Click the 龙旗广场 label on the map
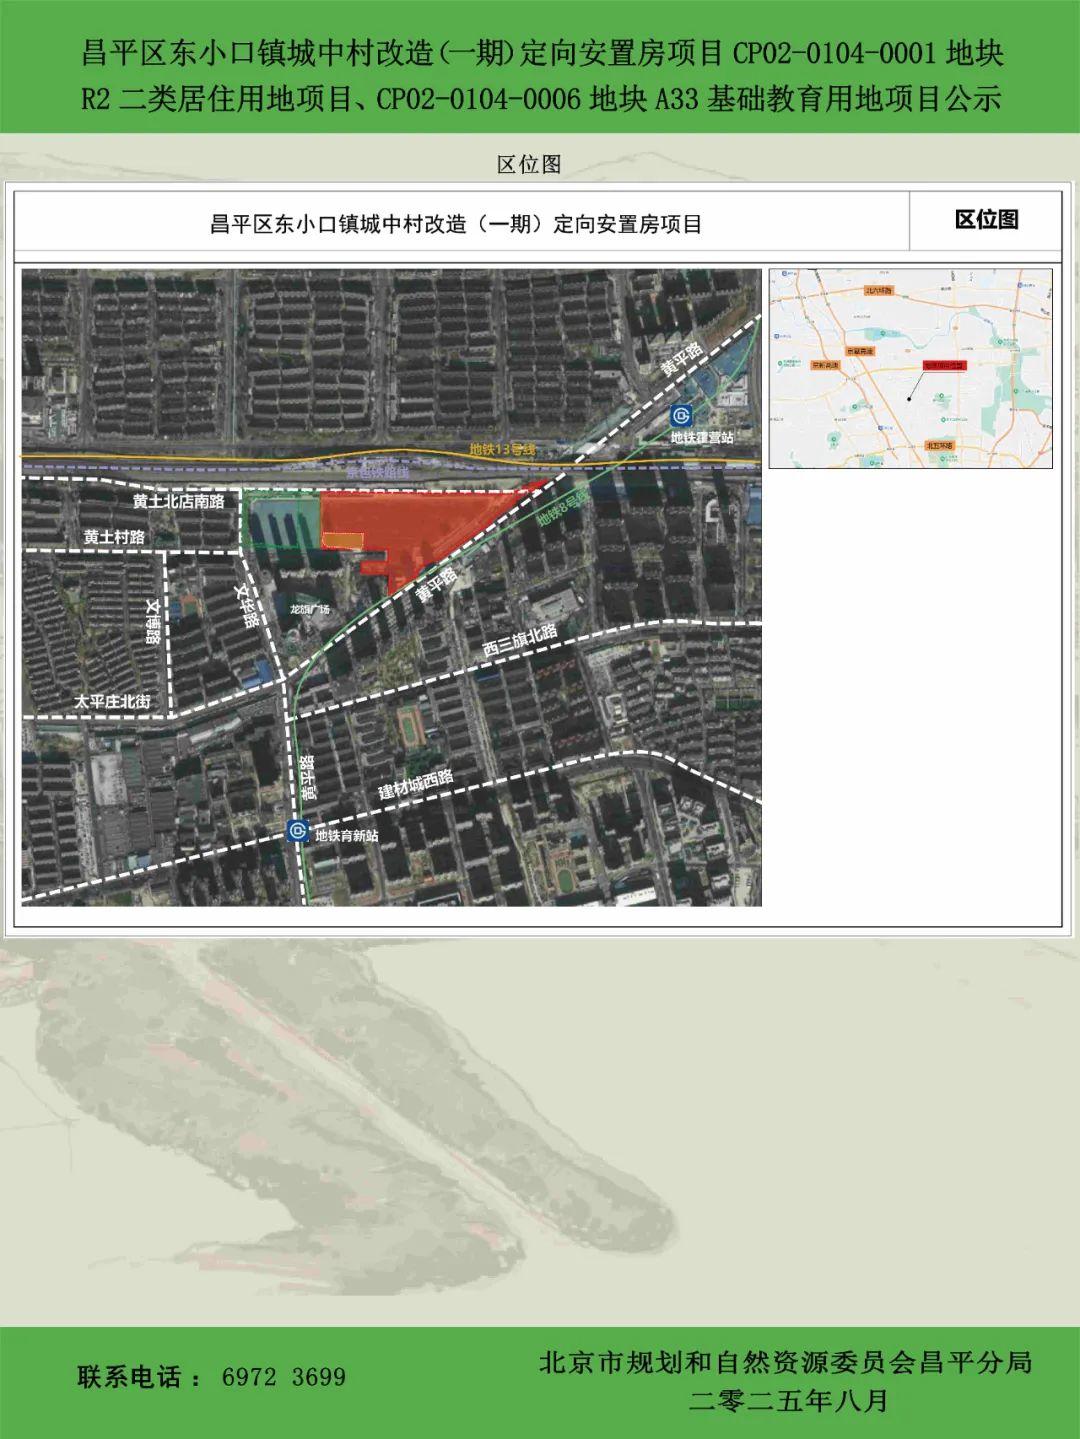This screenshot has height=1439, width=1080. pyautogui.click(x=309, y=609)
